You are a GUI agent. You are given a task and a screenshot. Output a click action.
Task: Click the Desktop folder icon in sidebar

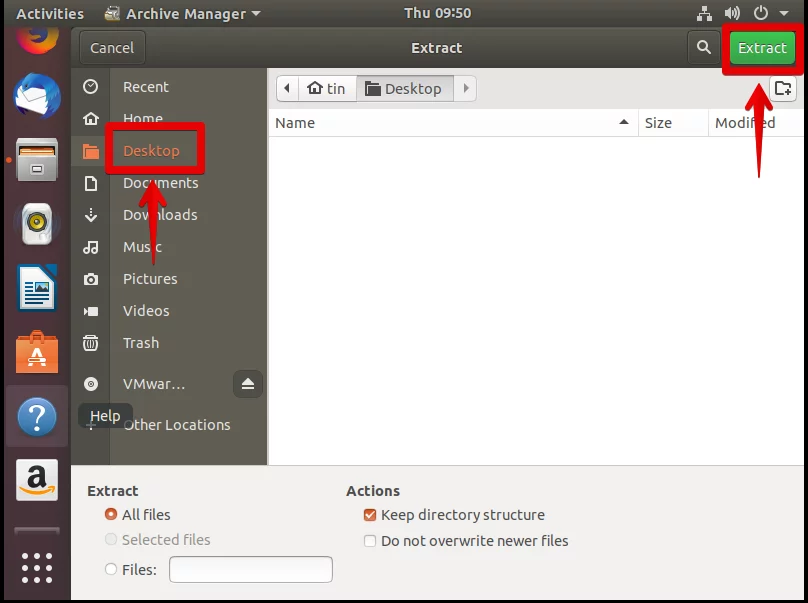[91, 151]
